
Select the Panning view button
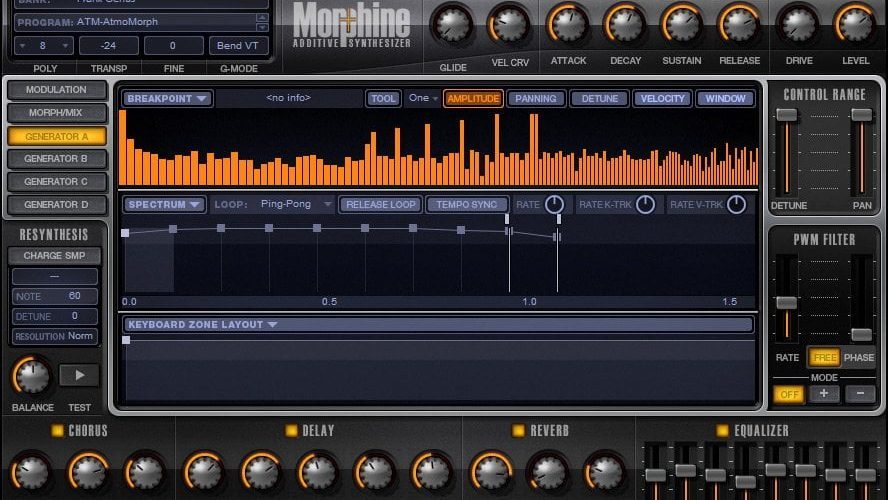click(x=536, y=99)
